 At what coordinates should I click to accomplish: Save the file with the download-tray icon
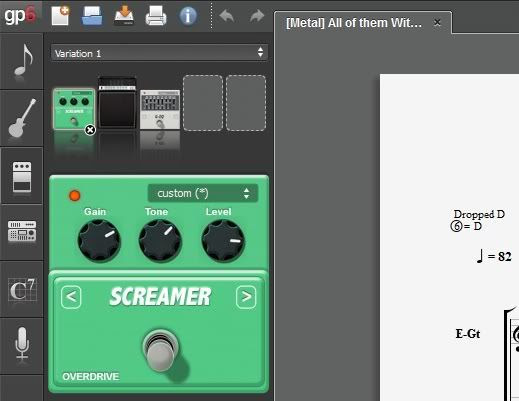coord(124,16)
